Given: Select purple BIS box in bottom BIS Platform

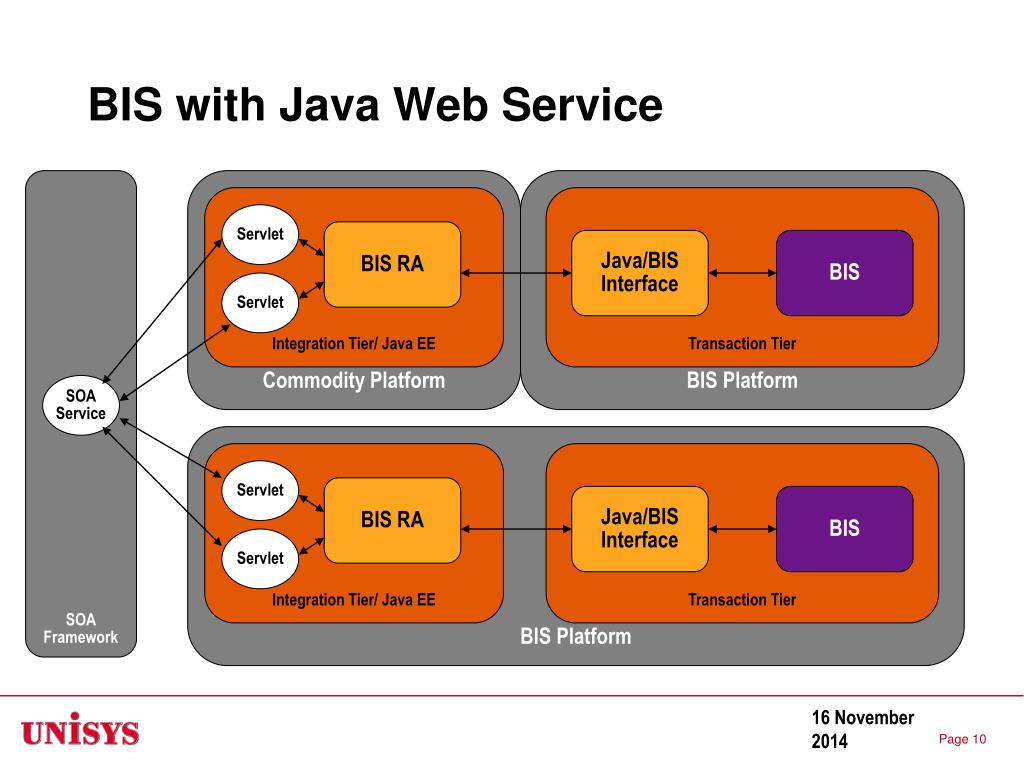Looking at the screenshot, I should (x=844, y=528).
